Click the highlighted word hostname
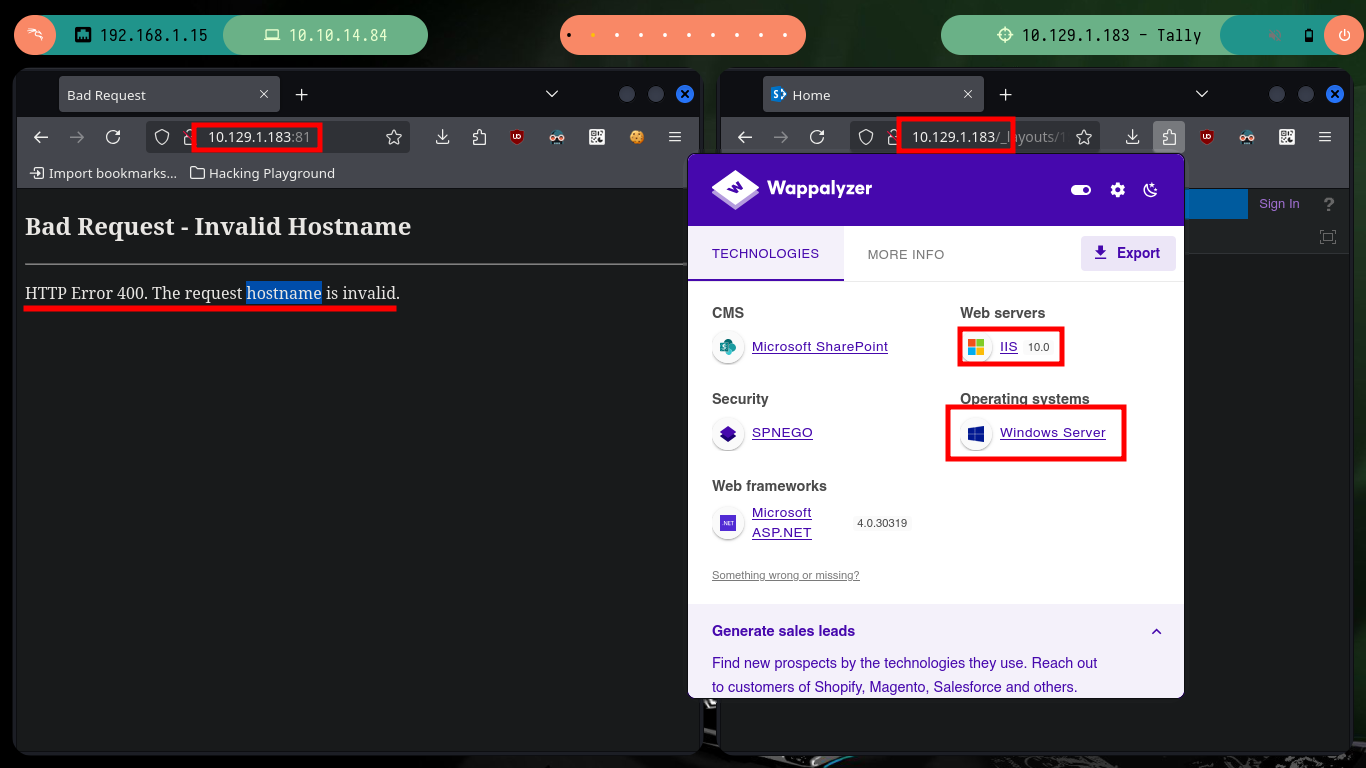Viewport: 1366px width, 768px height. coord(284,293)
